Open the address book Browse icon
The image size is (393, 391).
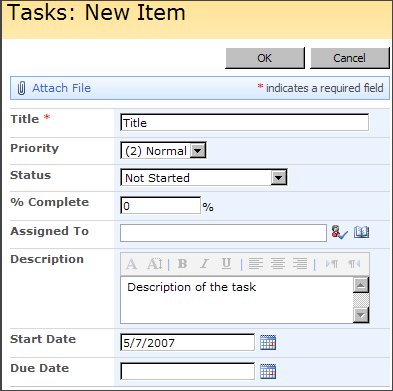point(361,232)
